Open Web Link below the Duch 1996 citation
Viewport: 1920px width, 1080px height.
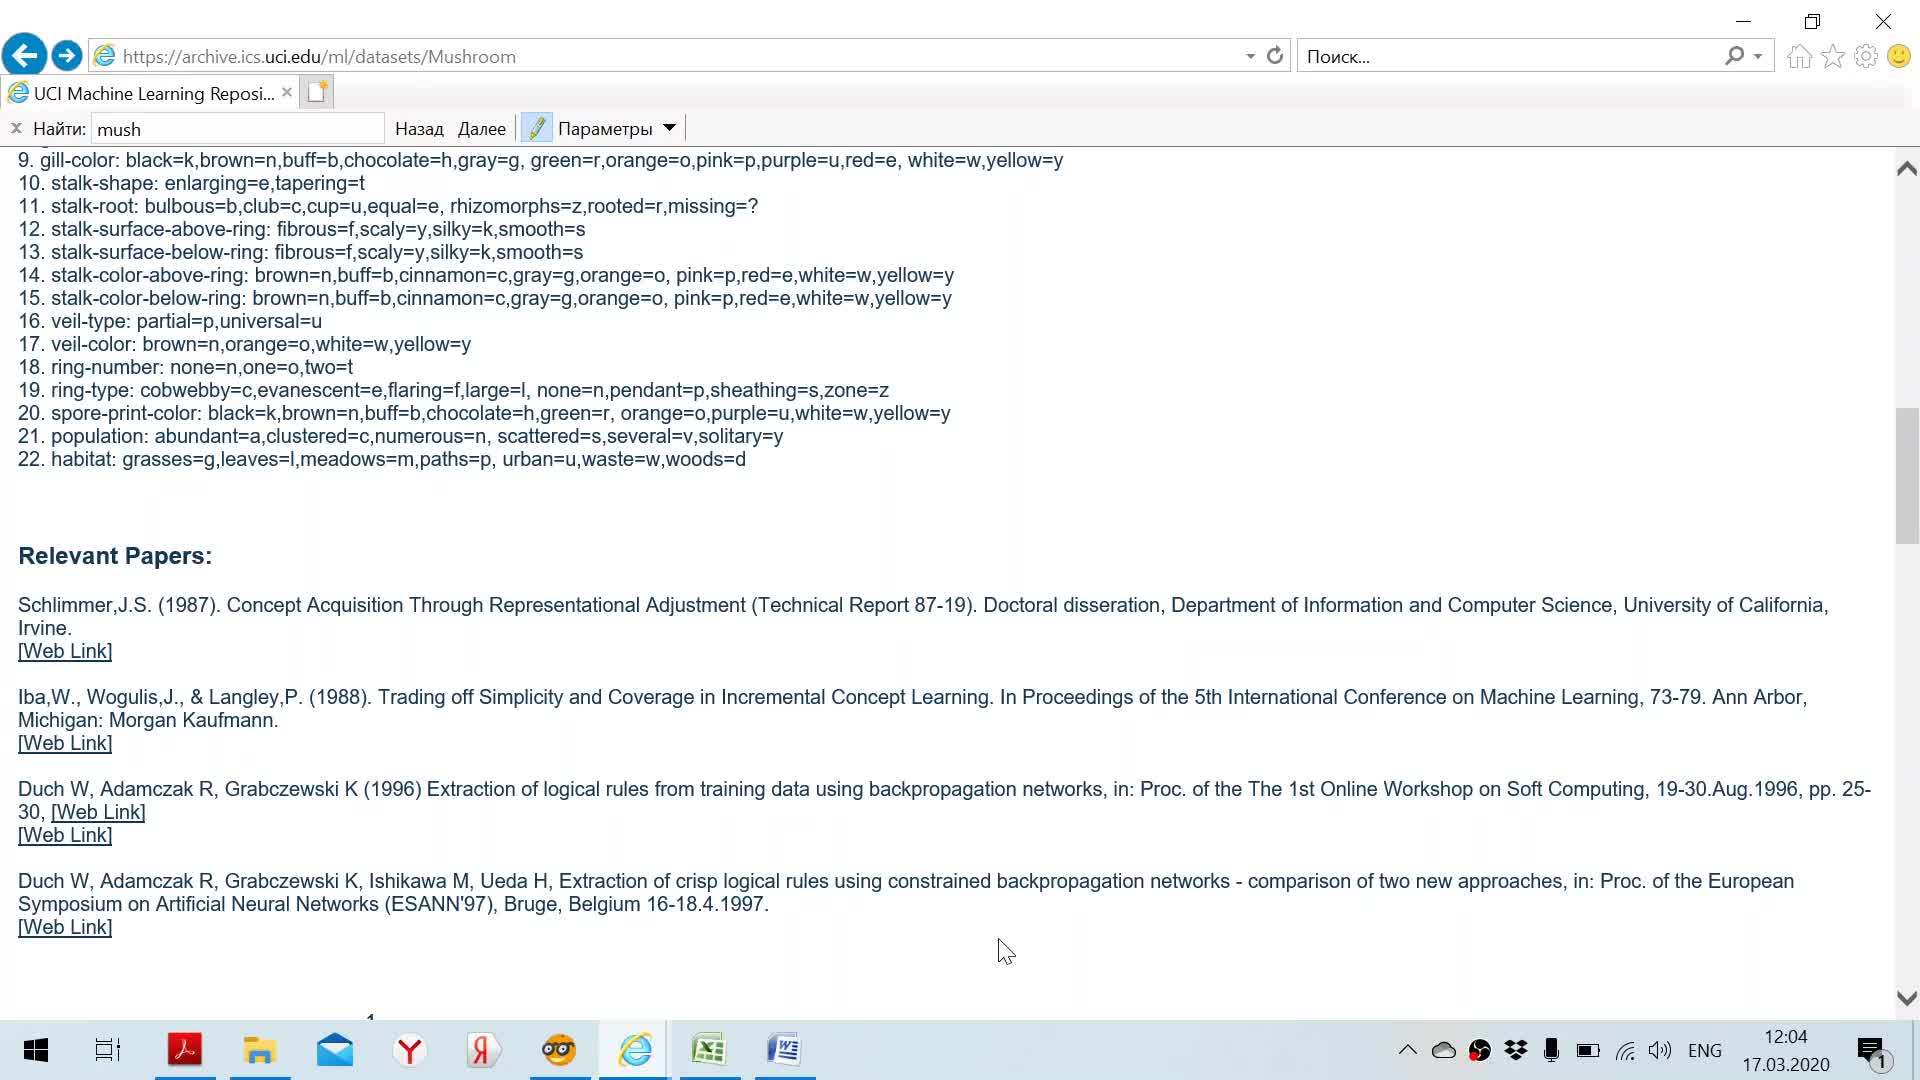[x=65, y=835]
